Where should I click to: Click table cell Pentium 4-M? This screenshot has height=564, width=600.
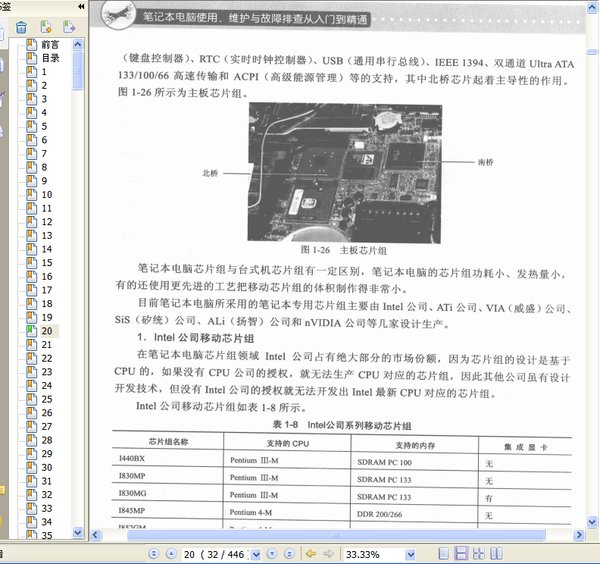coord(251,512)
